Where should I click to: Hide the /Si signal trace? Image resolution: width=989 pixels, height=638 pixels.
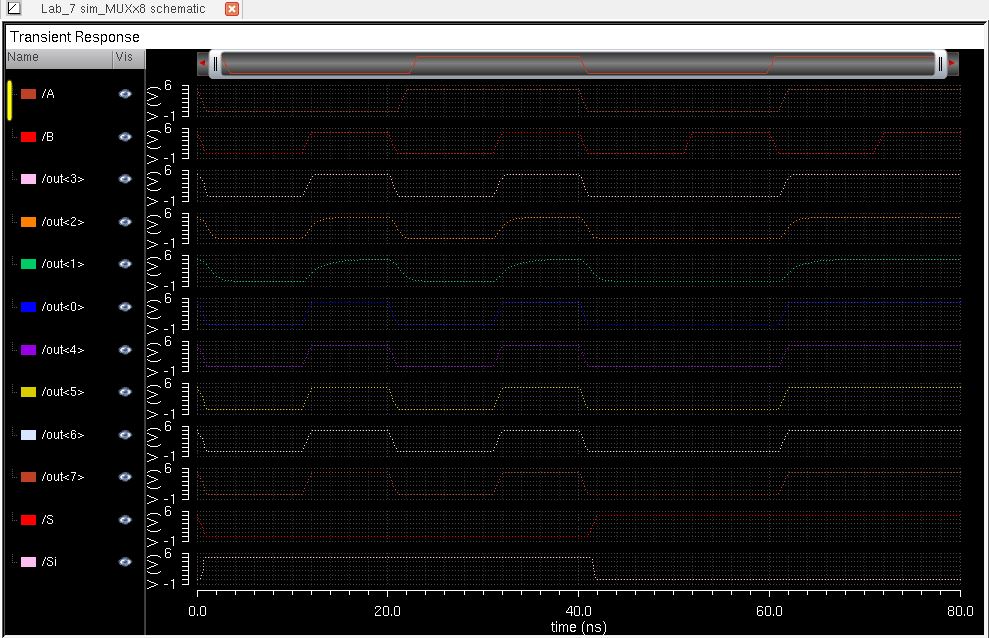(125, 562)
